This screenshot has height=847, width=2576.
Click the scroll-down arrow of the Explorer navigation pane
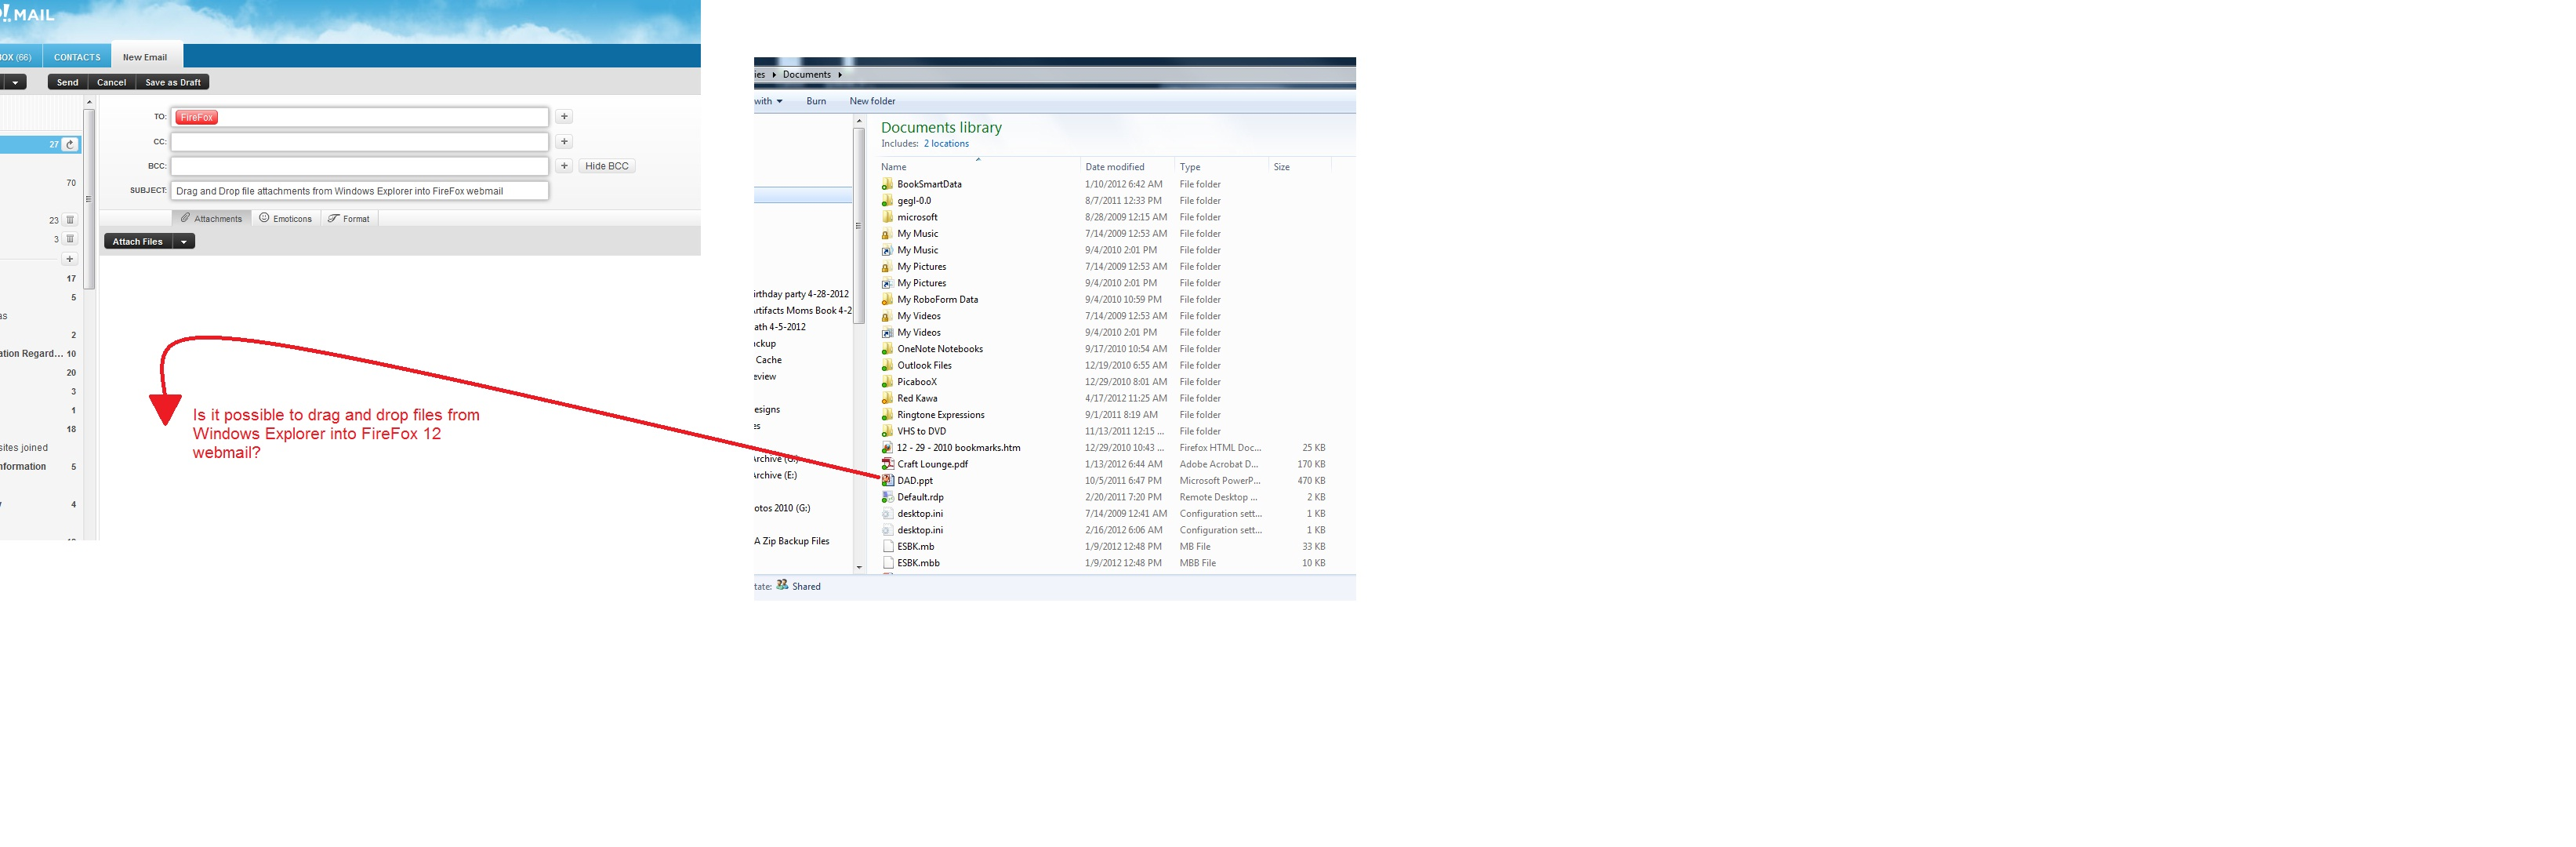click(859, 567)
